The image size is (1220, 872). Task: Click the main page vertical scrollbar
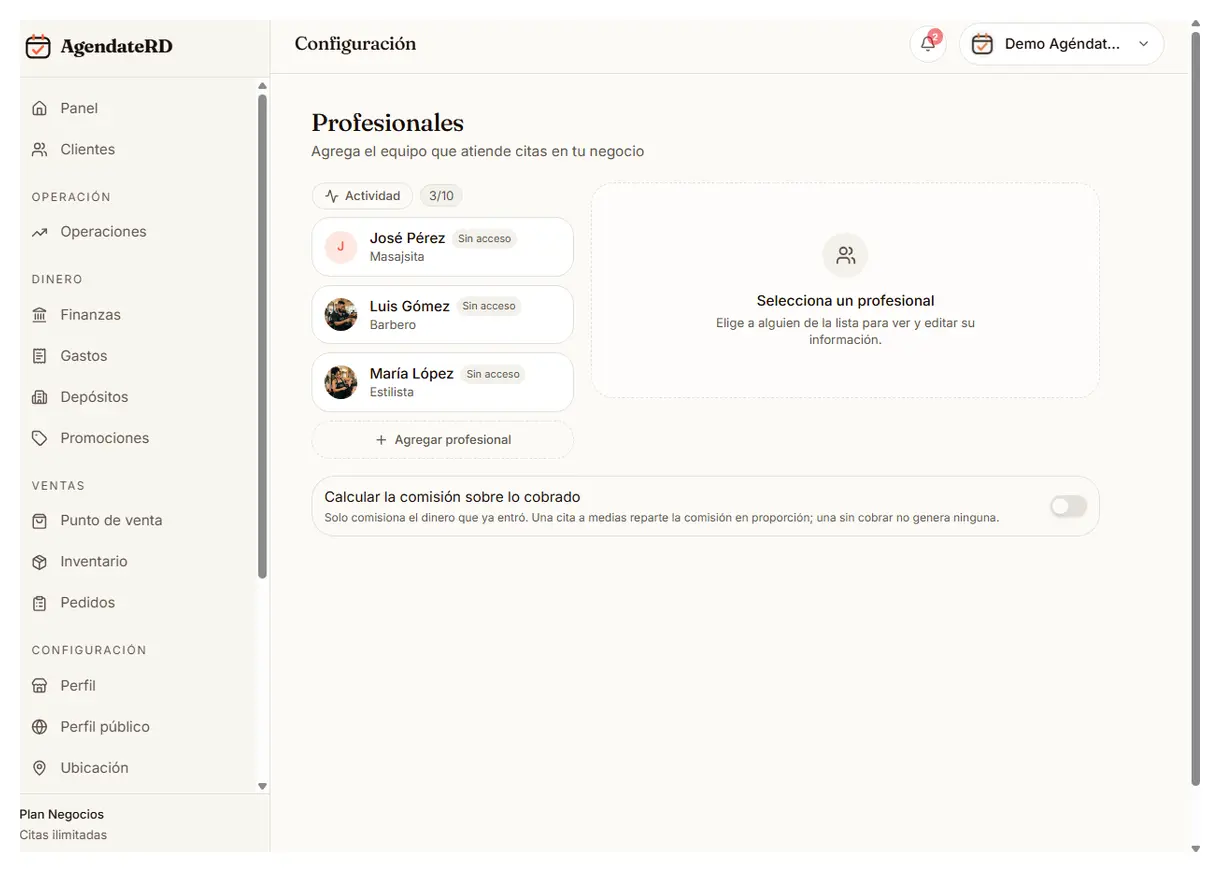[x=1195, y=408]
